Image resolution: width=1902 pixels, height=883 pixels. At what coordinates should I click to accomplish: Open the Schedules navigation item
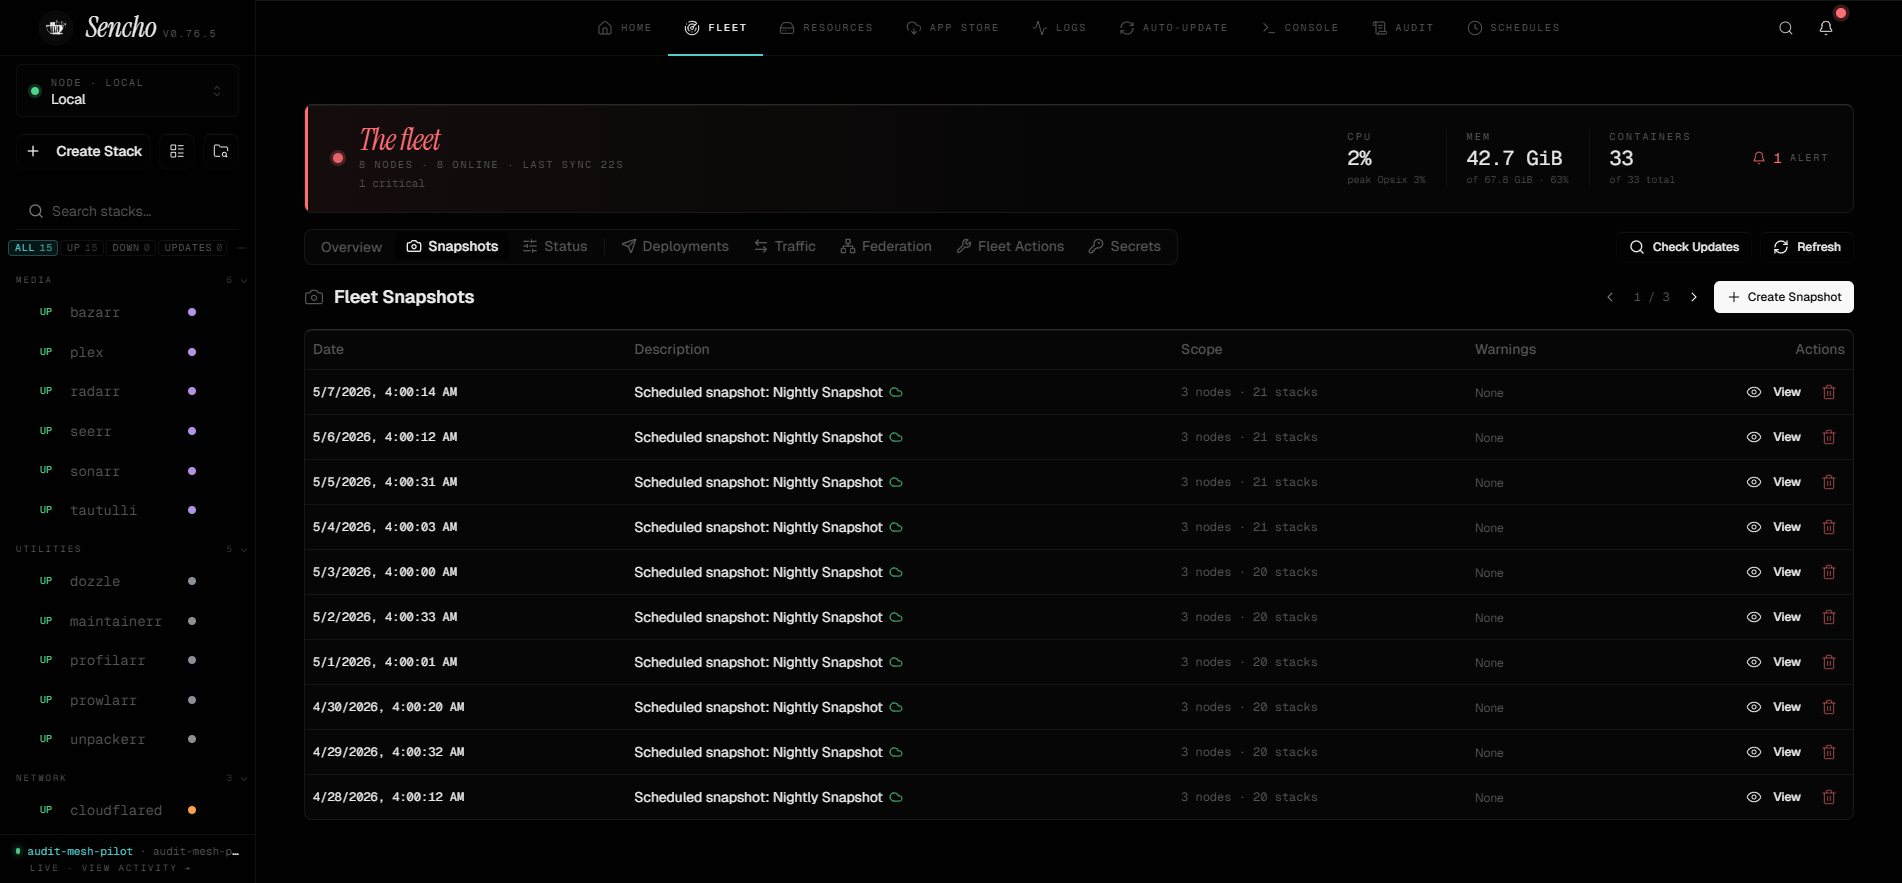[1513, 28]
